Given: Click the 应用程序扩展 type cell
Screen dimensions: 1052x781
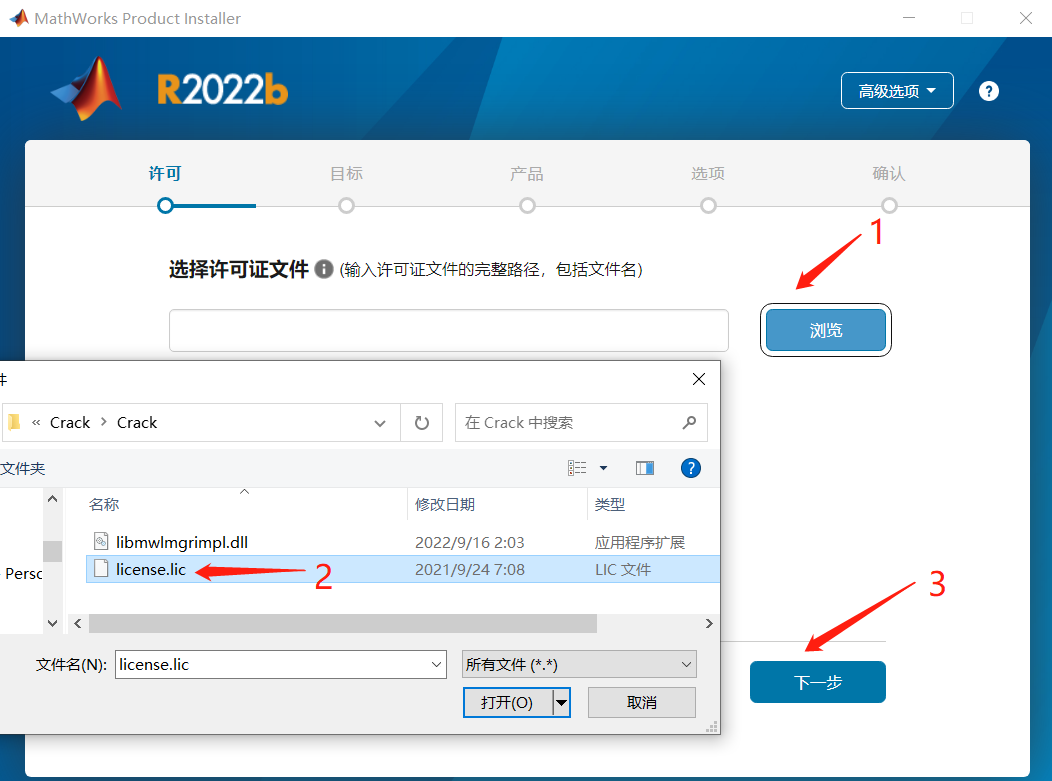Looking at the screenshot, I should [x=640, y=542].
